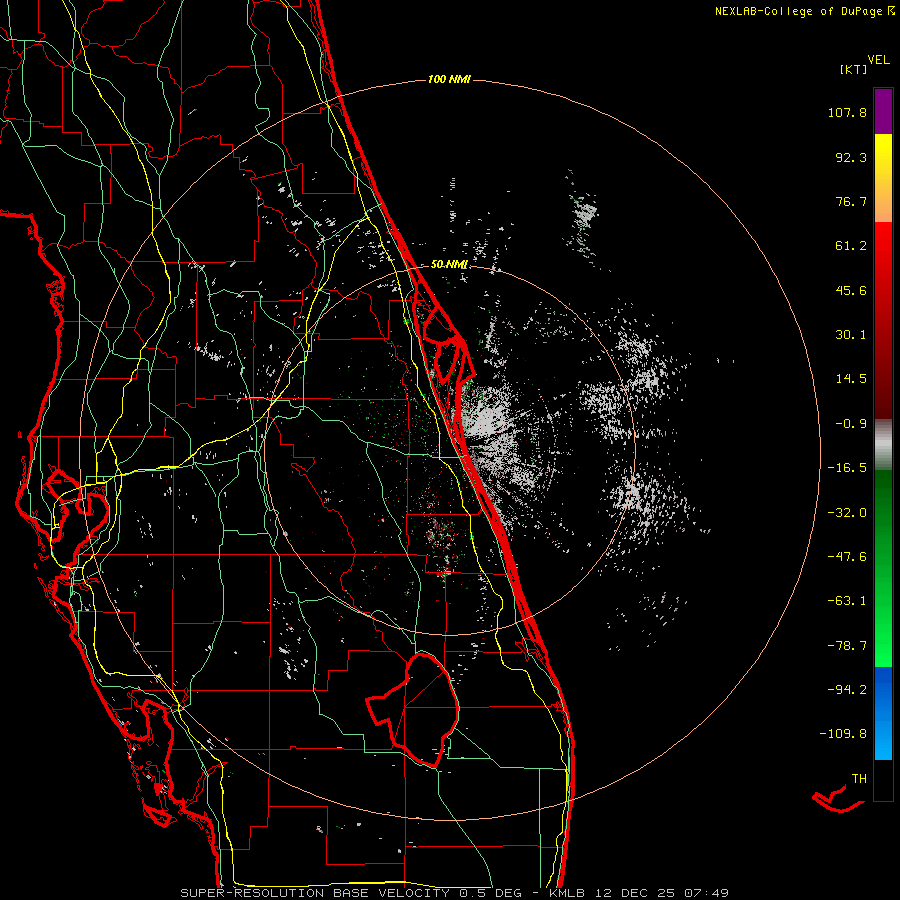
Task: Select the -78.7 value on velocity scale
Action: 847,646
